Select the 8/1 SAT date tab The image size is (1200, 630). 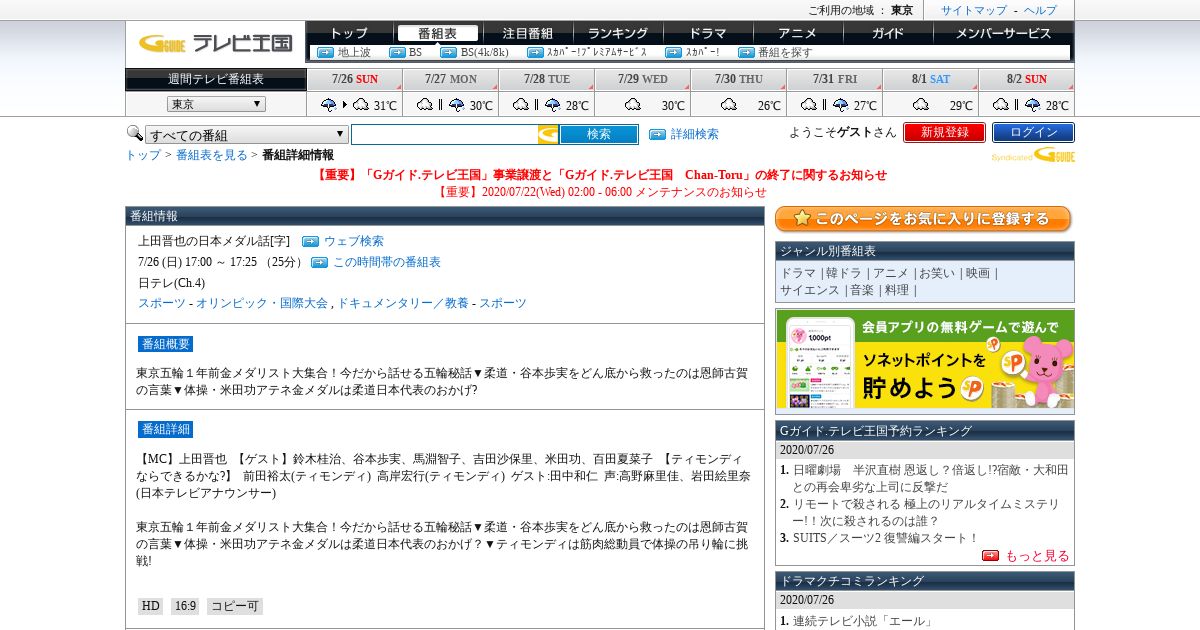pos(931,79)
